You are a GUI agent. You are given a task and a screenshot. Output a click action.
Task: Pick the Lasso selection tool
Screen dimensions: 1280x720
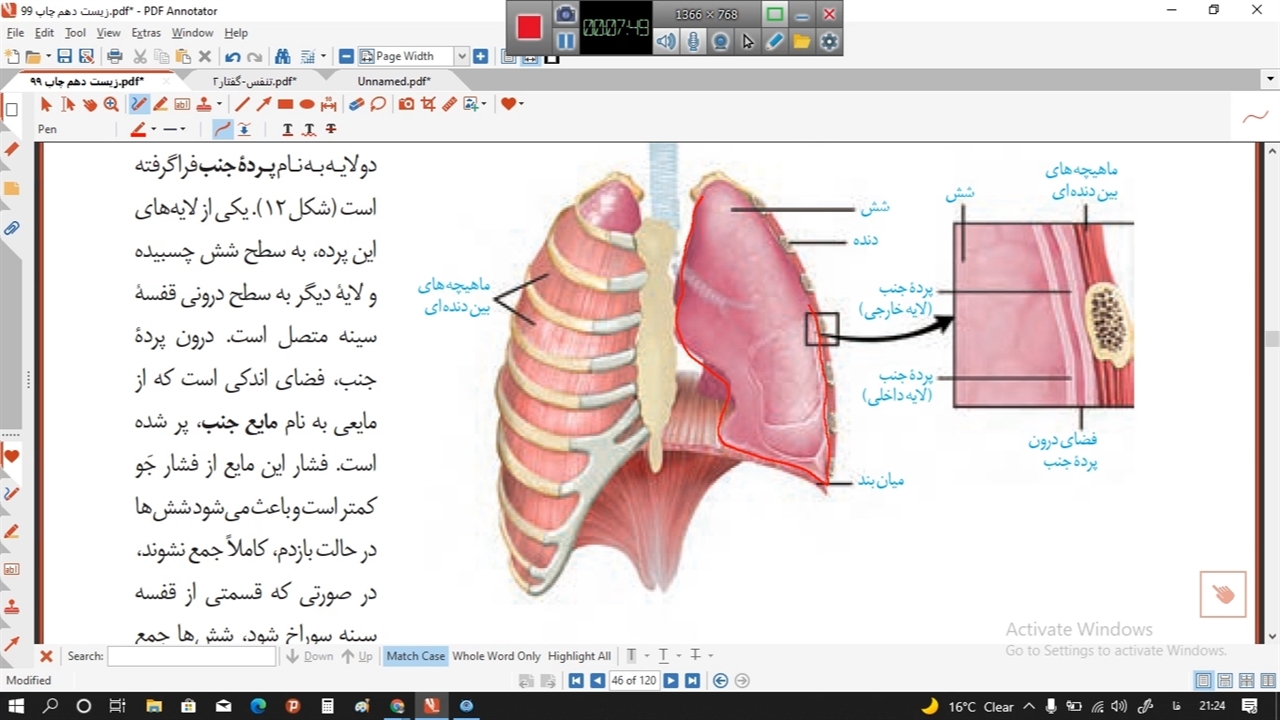pos(378,104)
